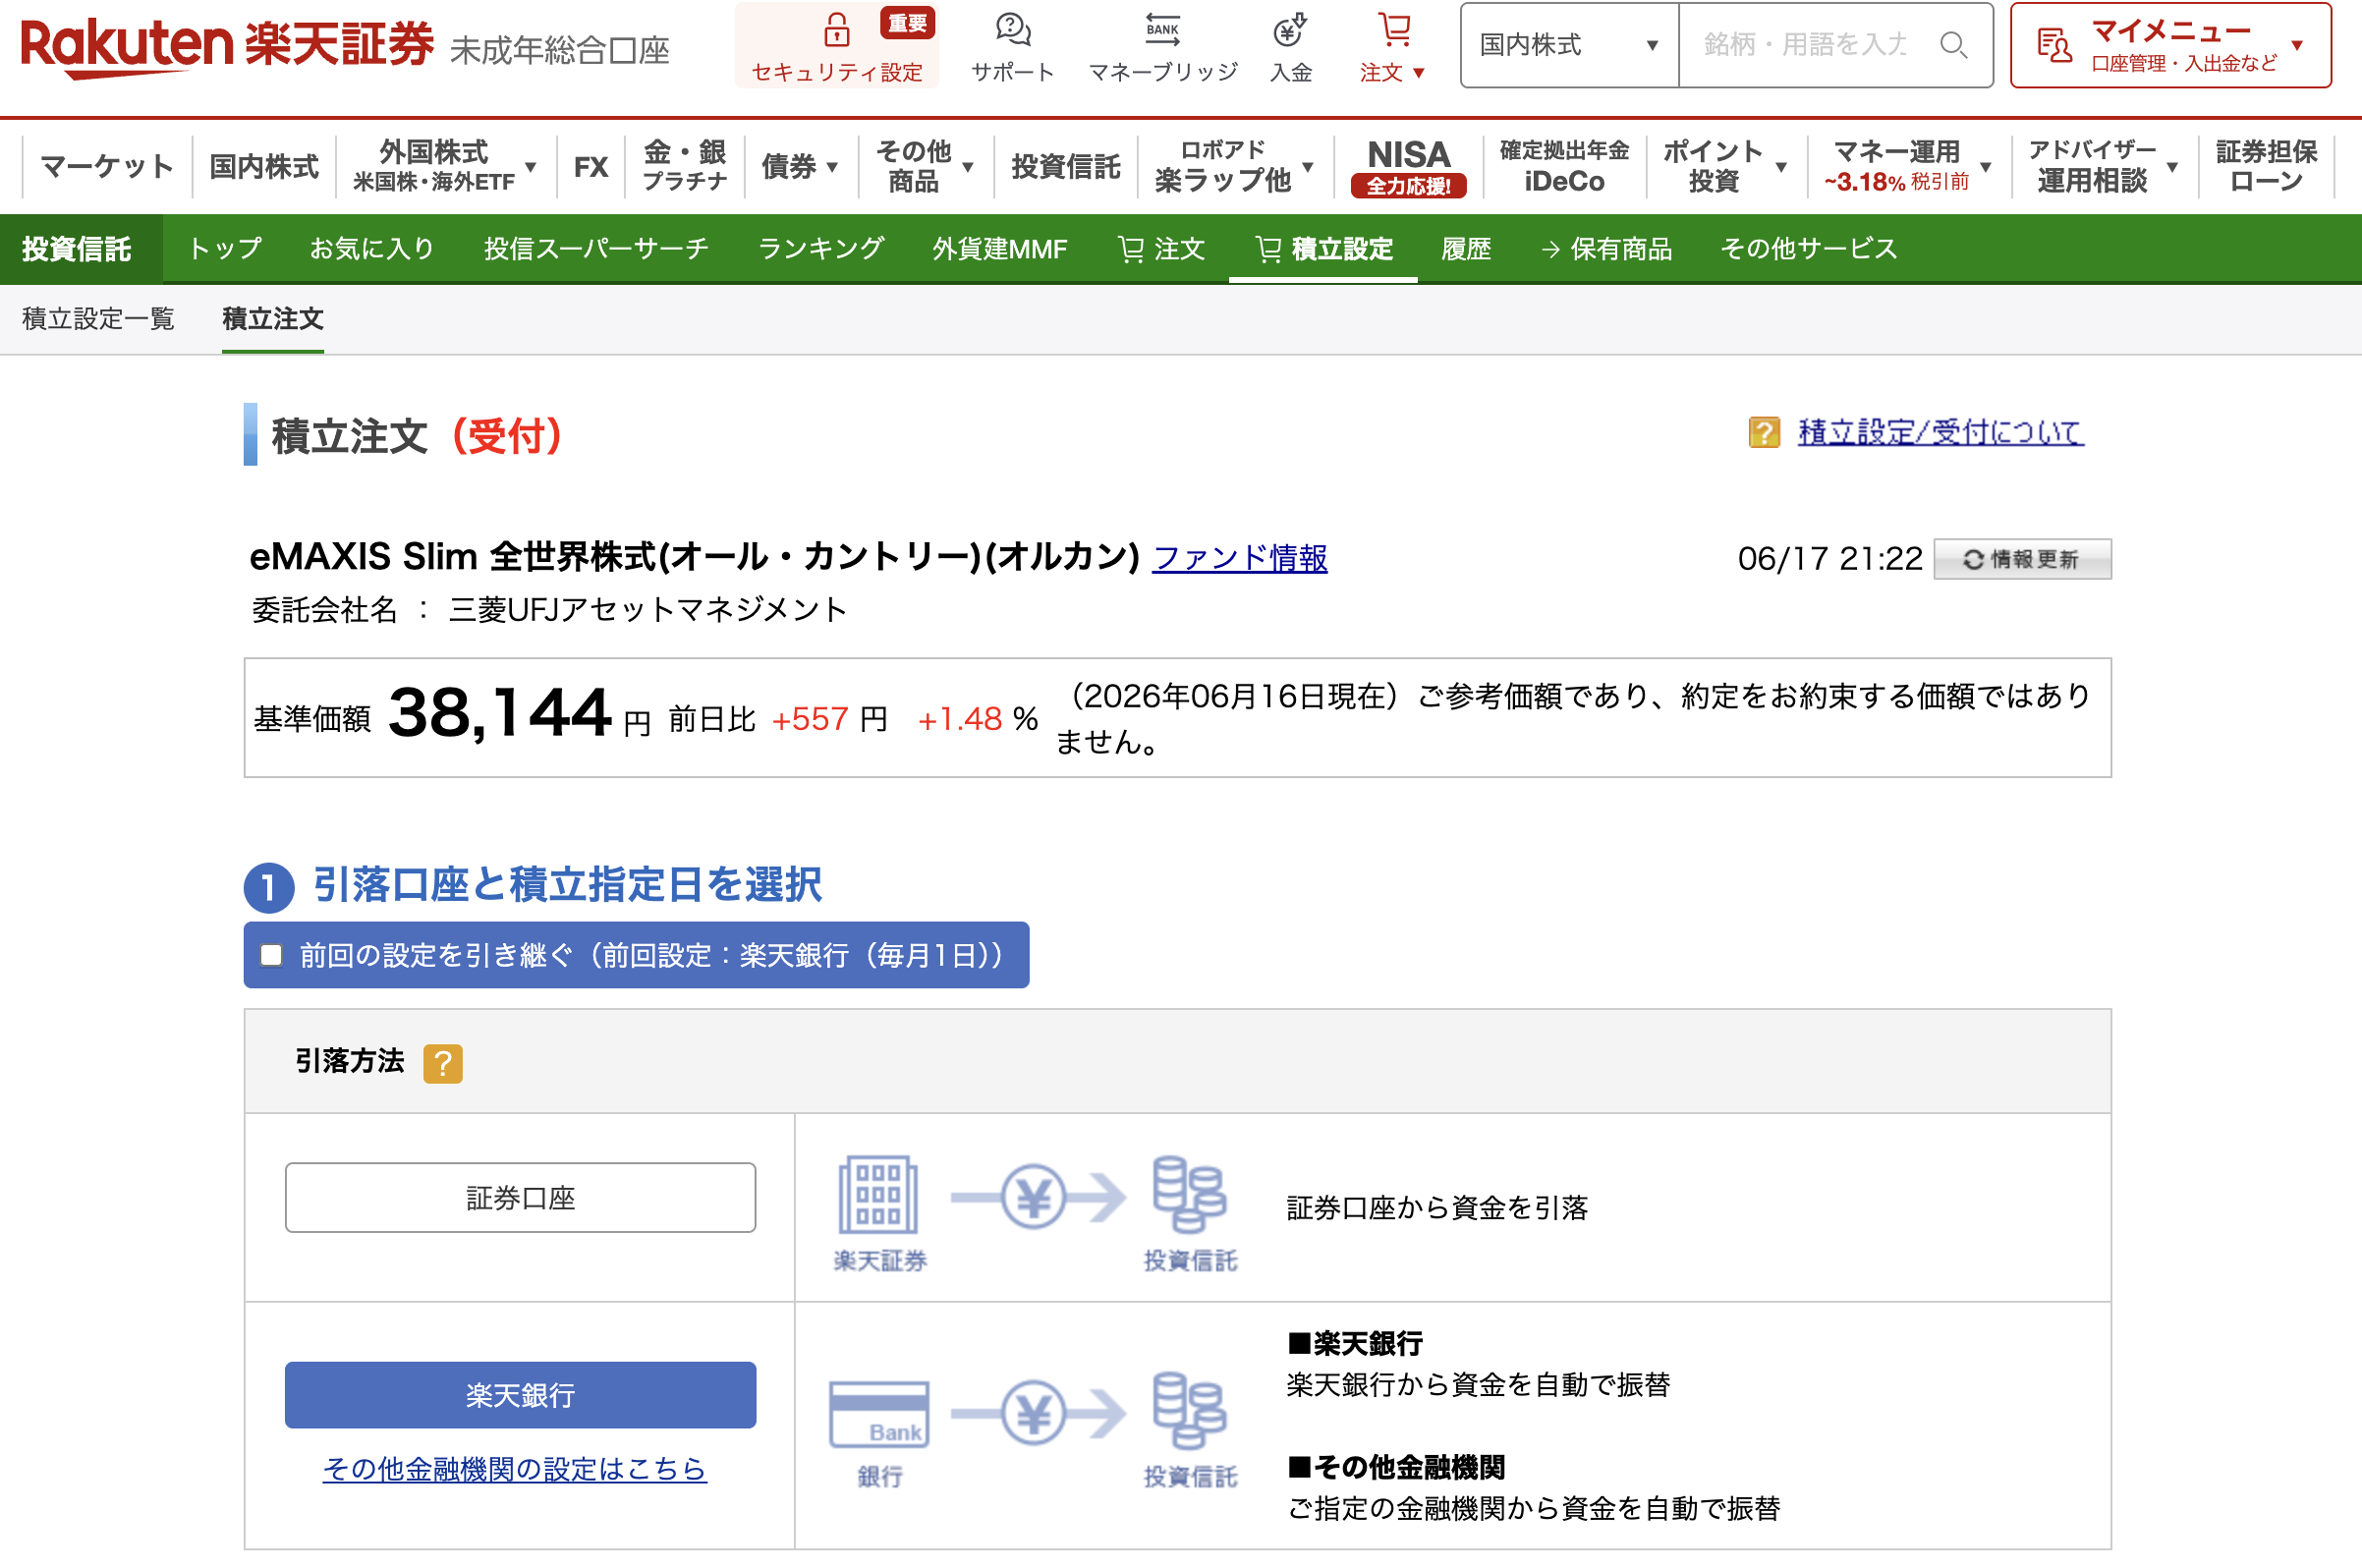Open Security Settings lock icon
Viewport: 2362px width, 1568px height.
point(836,30)
